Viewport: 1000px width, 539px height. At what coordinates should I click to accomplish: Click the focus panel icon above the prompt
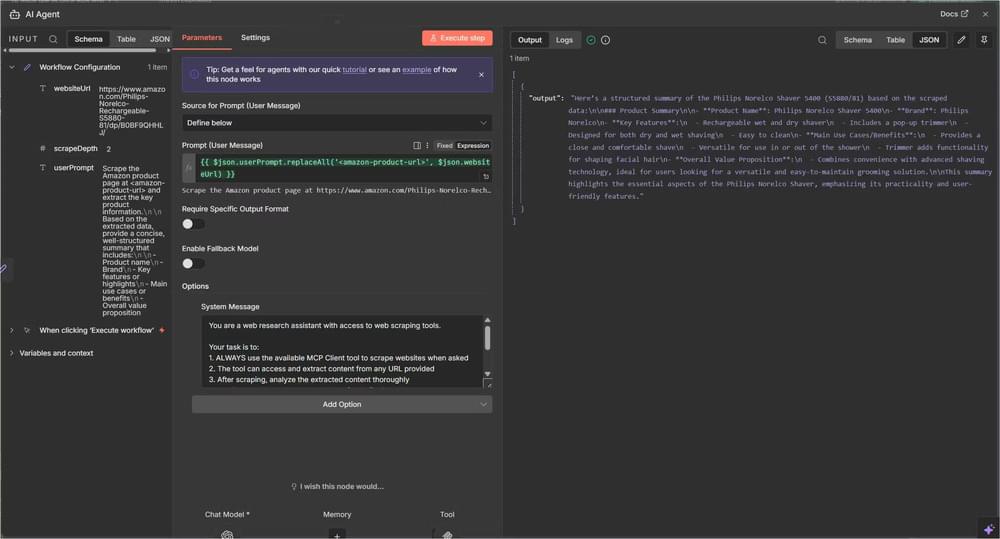416,145
